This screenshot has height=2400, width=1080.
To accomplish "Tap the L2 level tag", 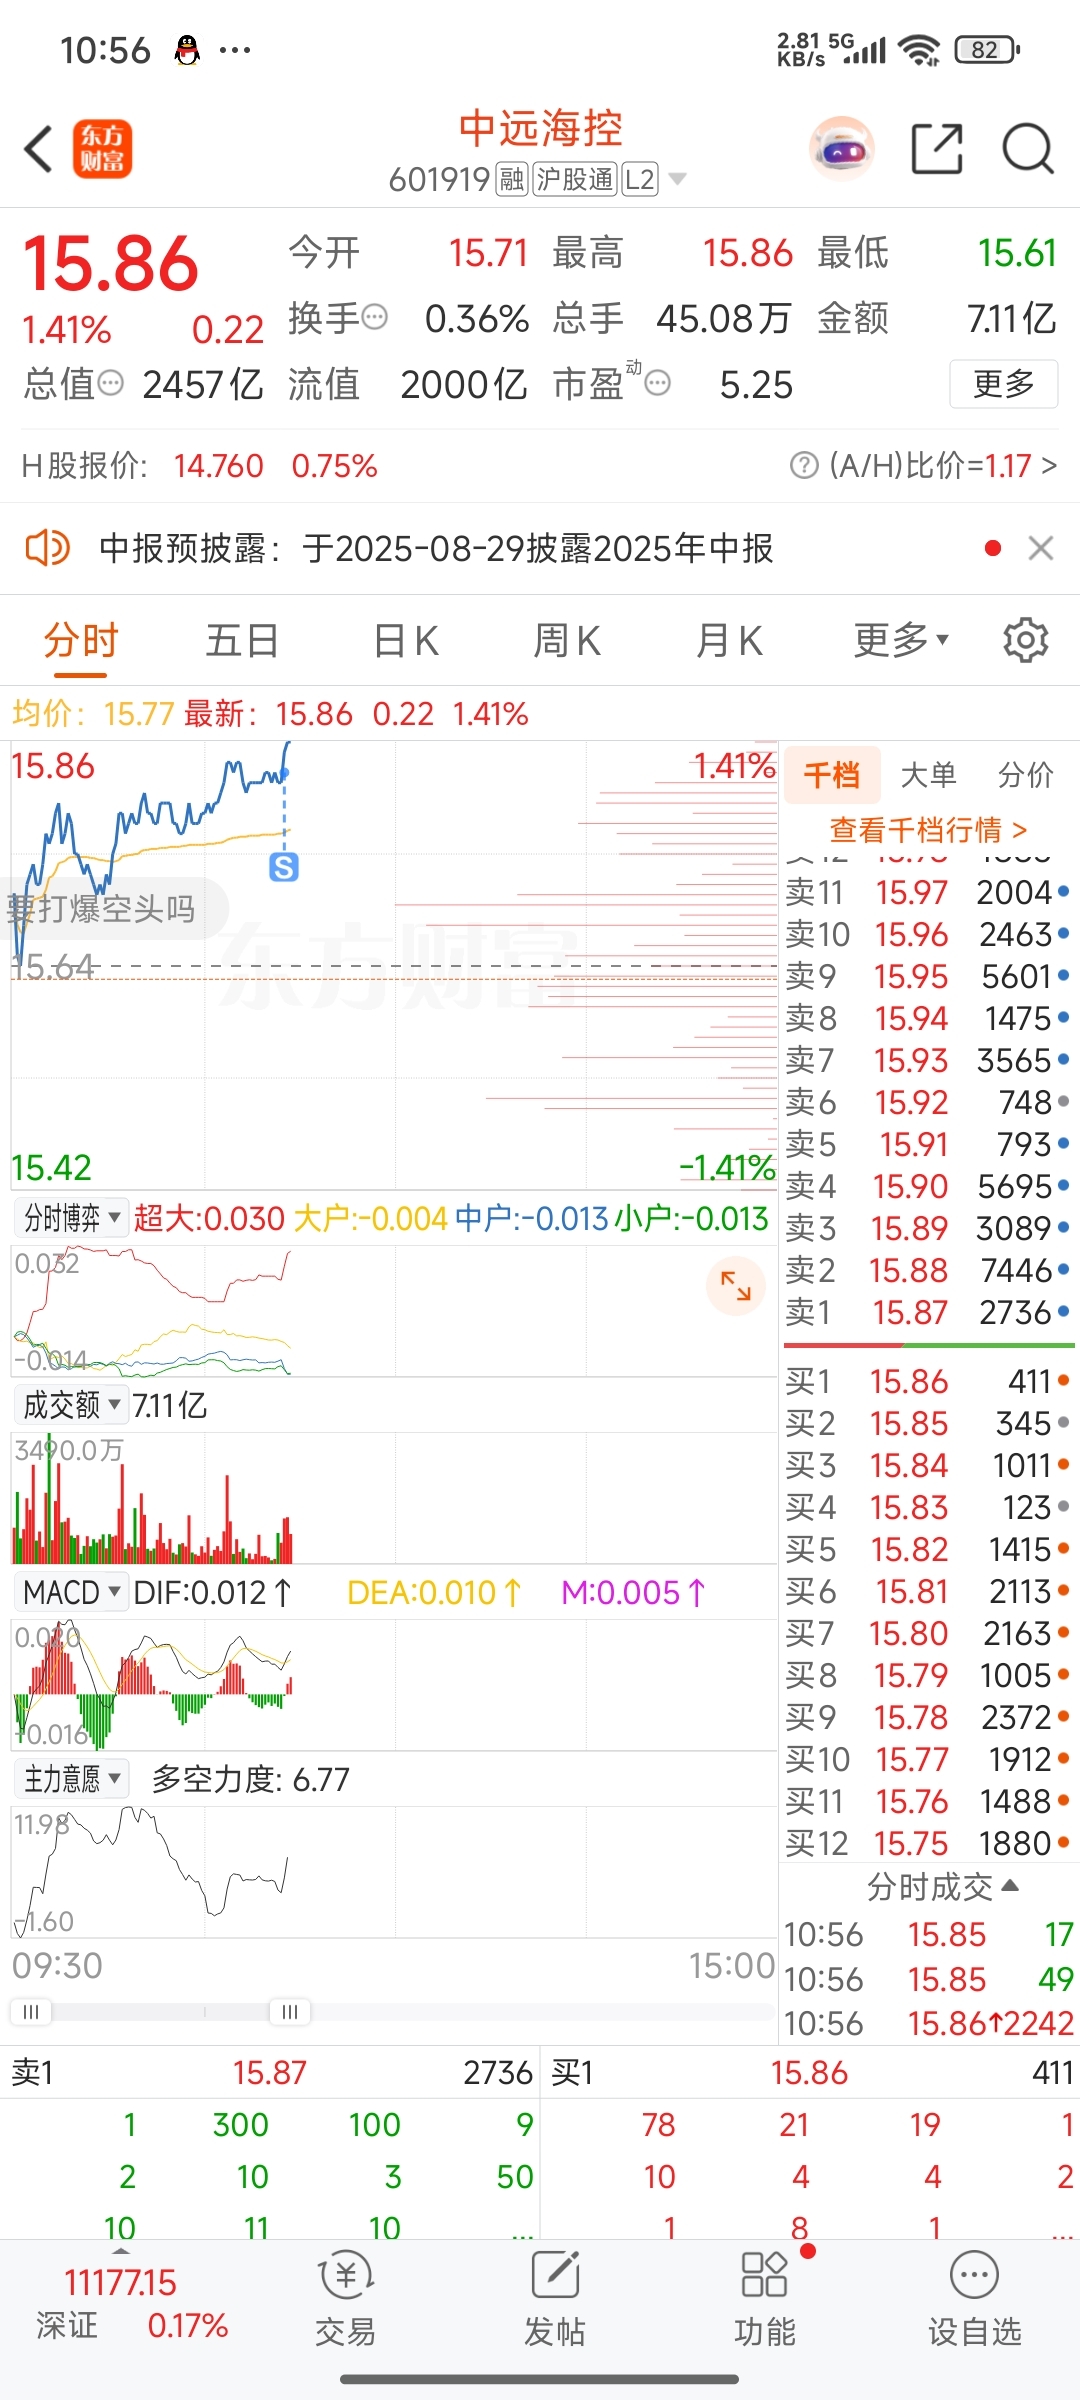I will pos(640,179).
